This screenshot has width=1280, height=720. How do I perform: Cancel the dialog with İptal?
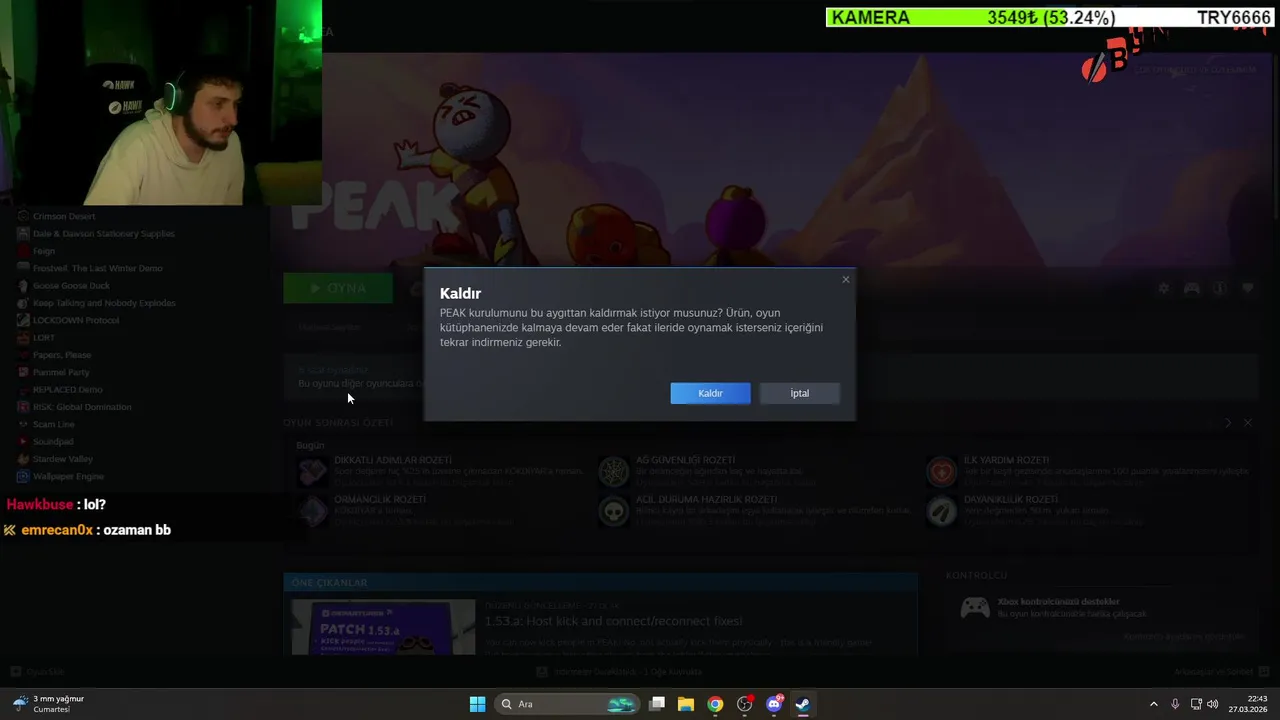[799, 393]
